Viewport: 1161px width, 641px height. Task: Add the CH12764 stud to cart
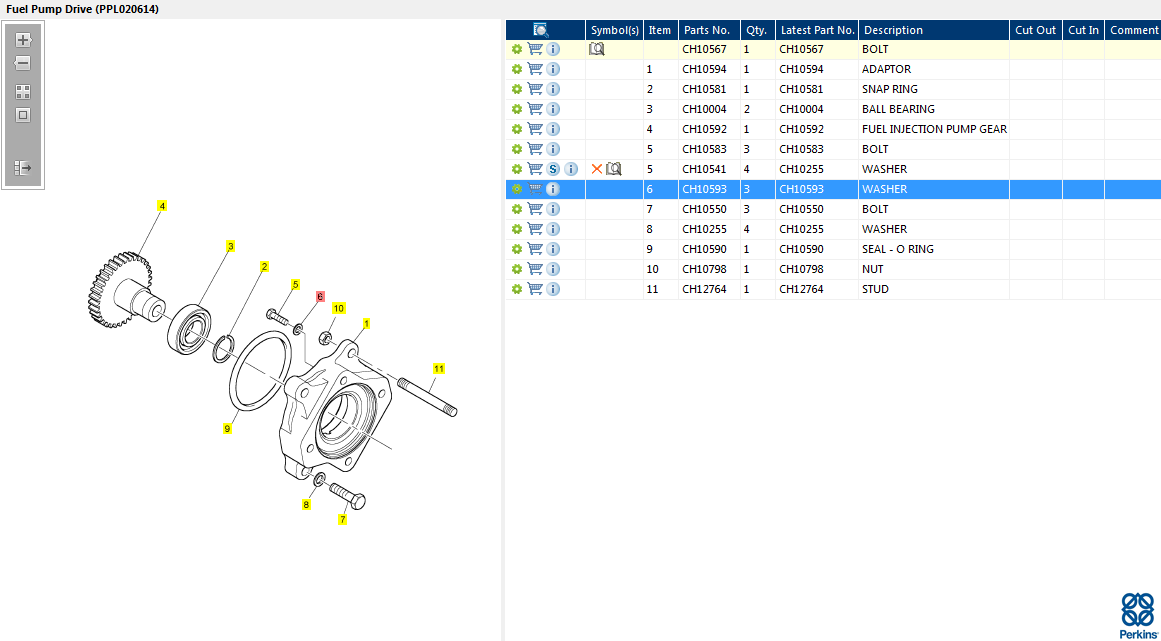pos(535,289)
